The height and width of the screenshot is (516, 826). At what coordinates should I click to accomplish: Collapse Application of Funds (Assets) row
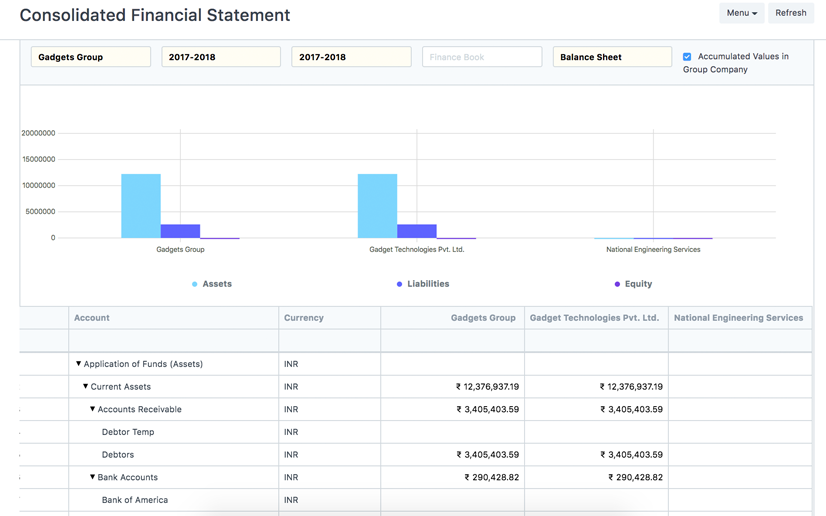pyautogui.click(x=79, y=364)
